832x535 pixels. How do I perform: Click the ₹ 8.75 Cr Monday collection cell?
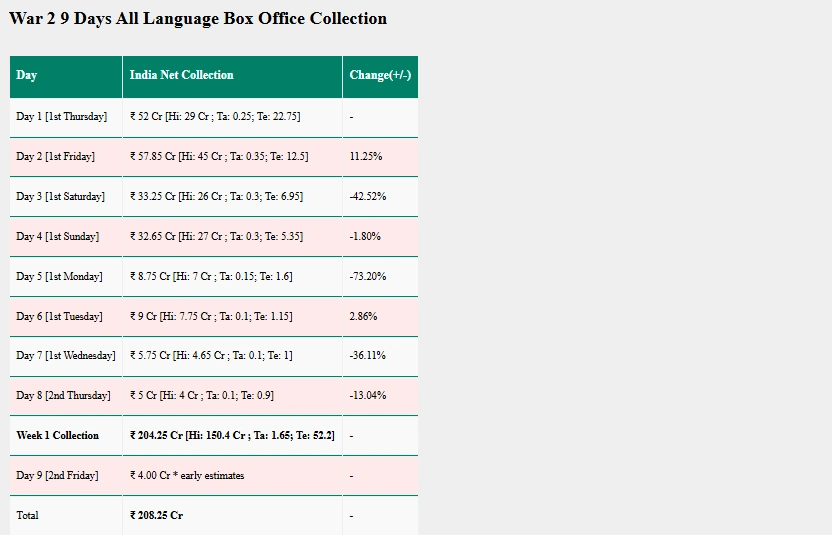pyautogui.click(x=211, y=277)
